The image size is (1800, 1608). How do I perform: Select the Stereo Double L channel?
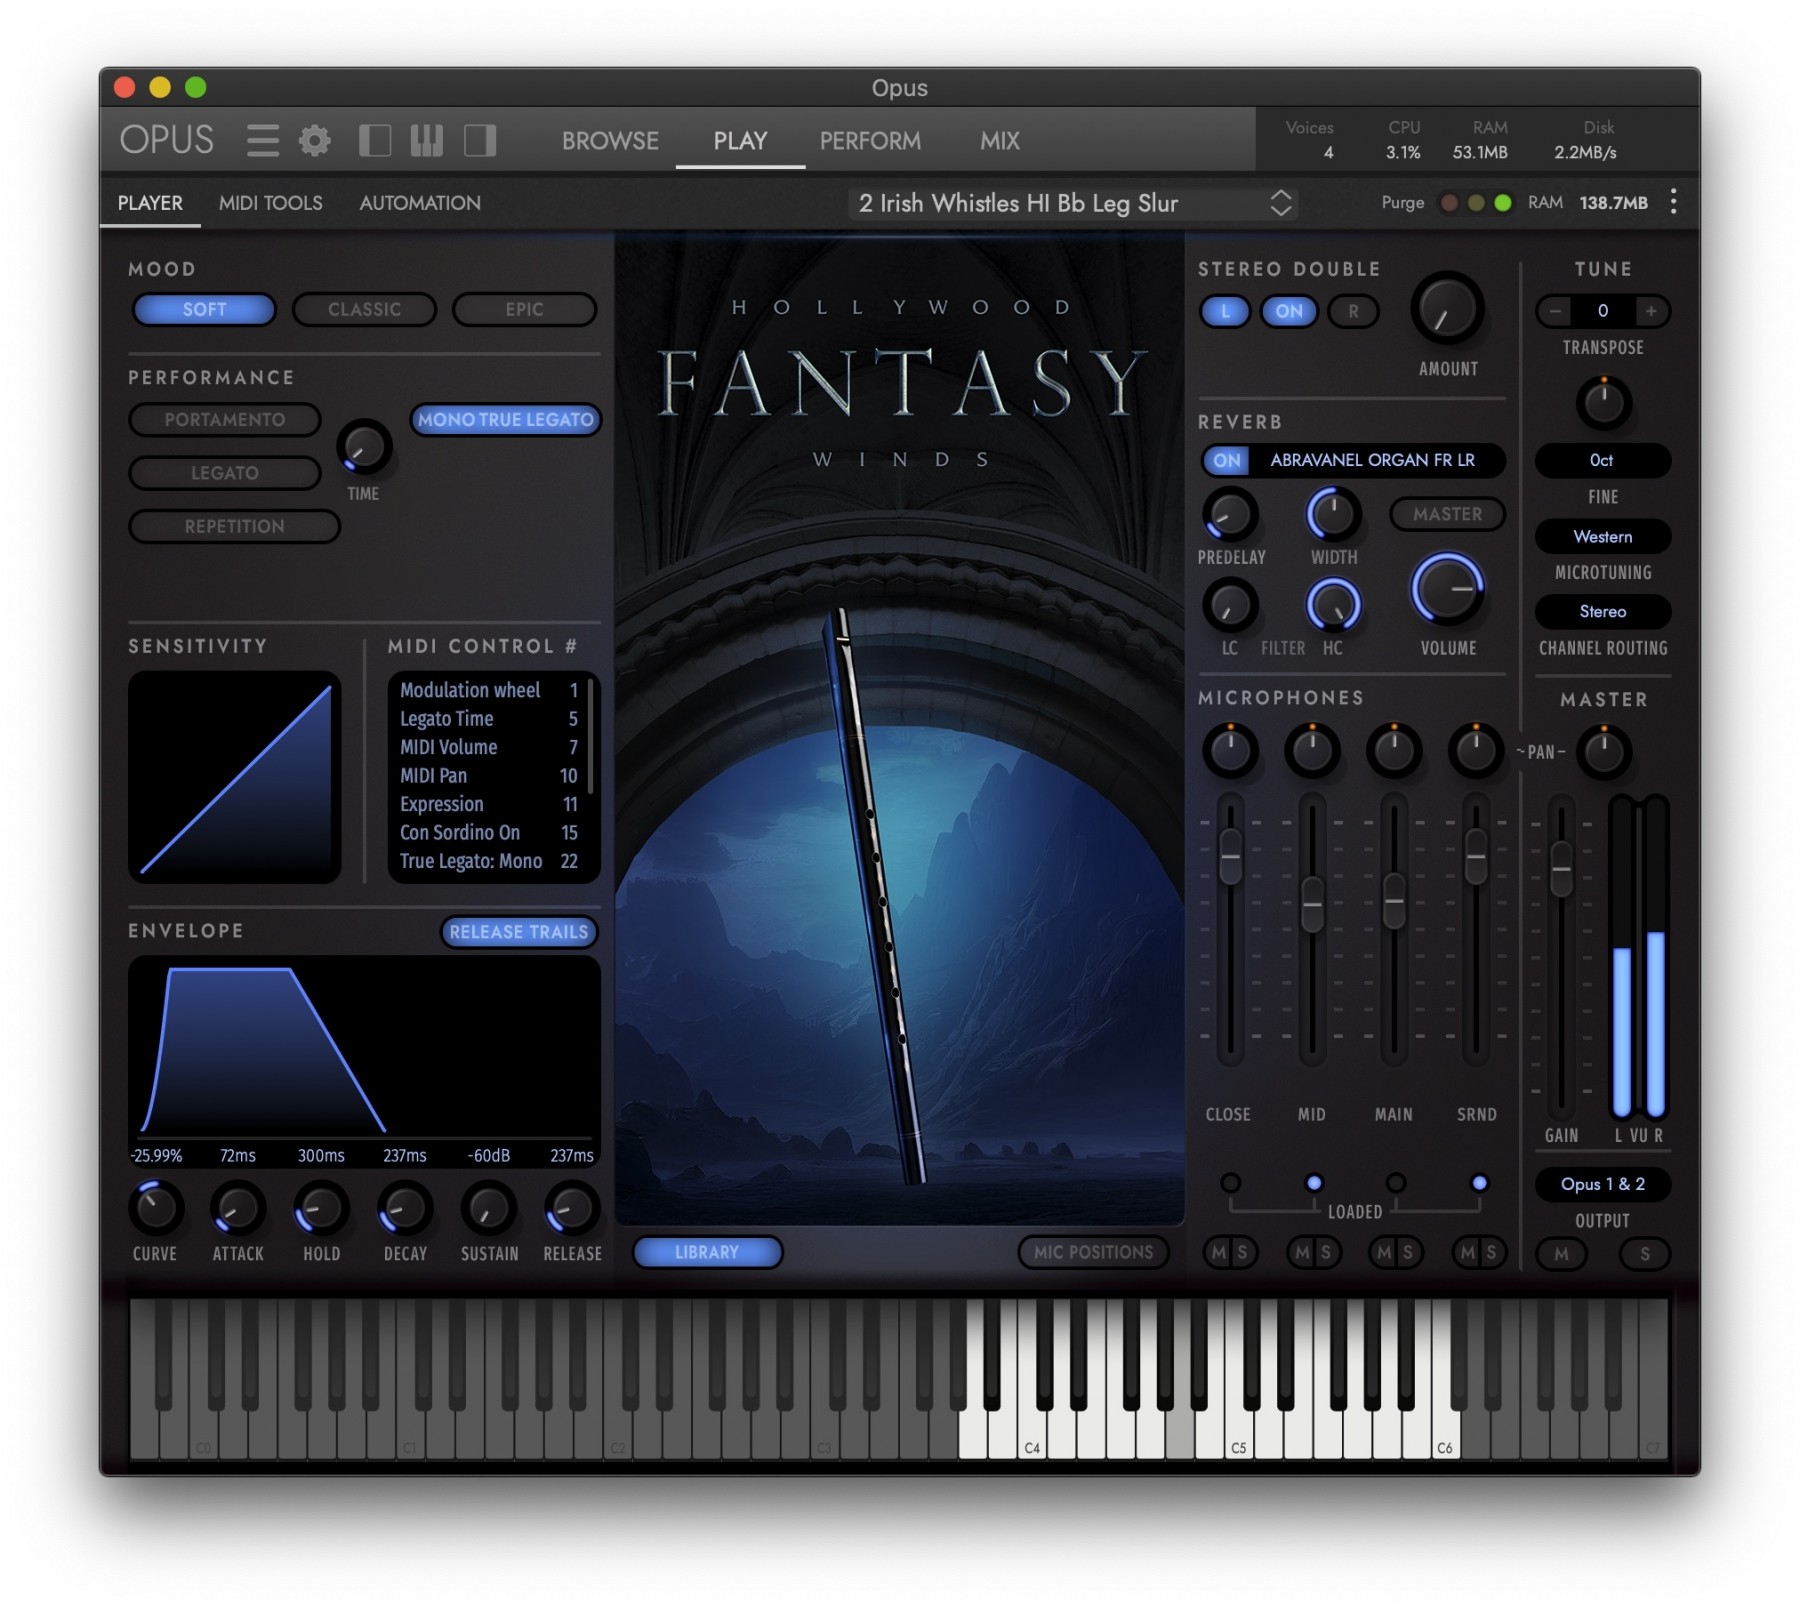click(x=1225, y=311)
